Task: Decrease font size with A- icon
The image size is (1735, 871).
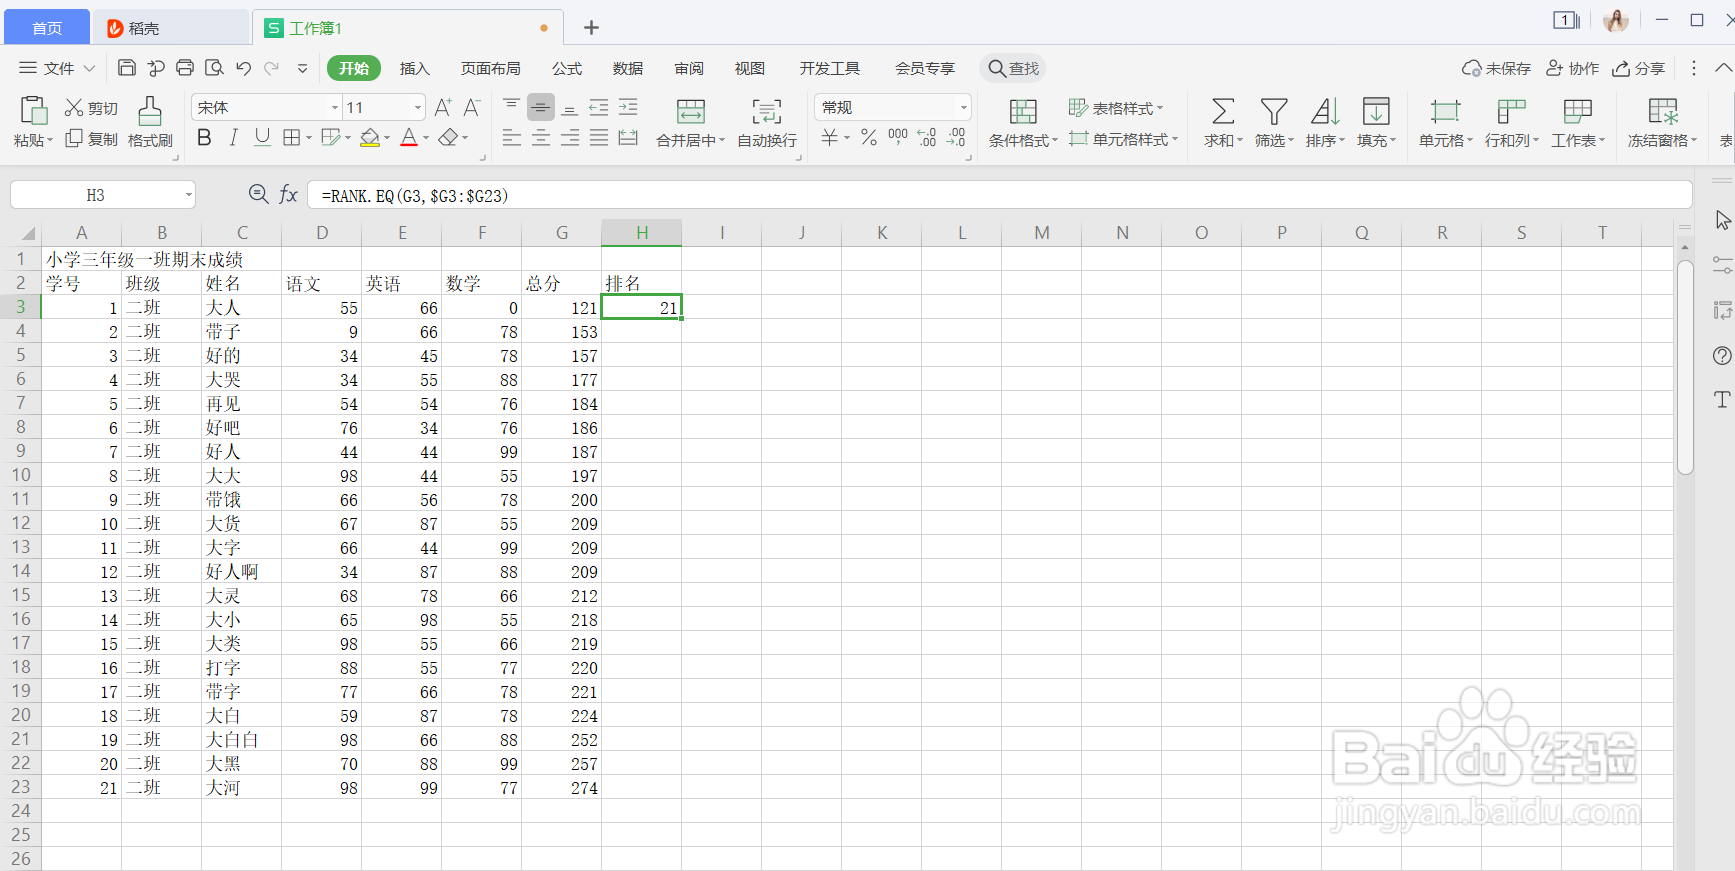Action: tap(472, 107)
